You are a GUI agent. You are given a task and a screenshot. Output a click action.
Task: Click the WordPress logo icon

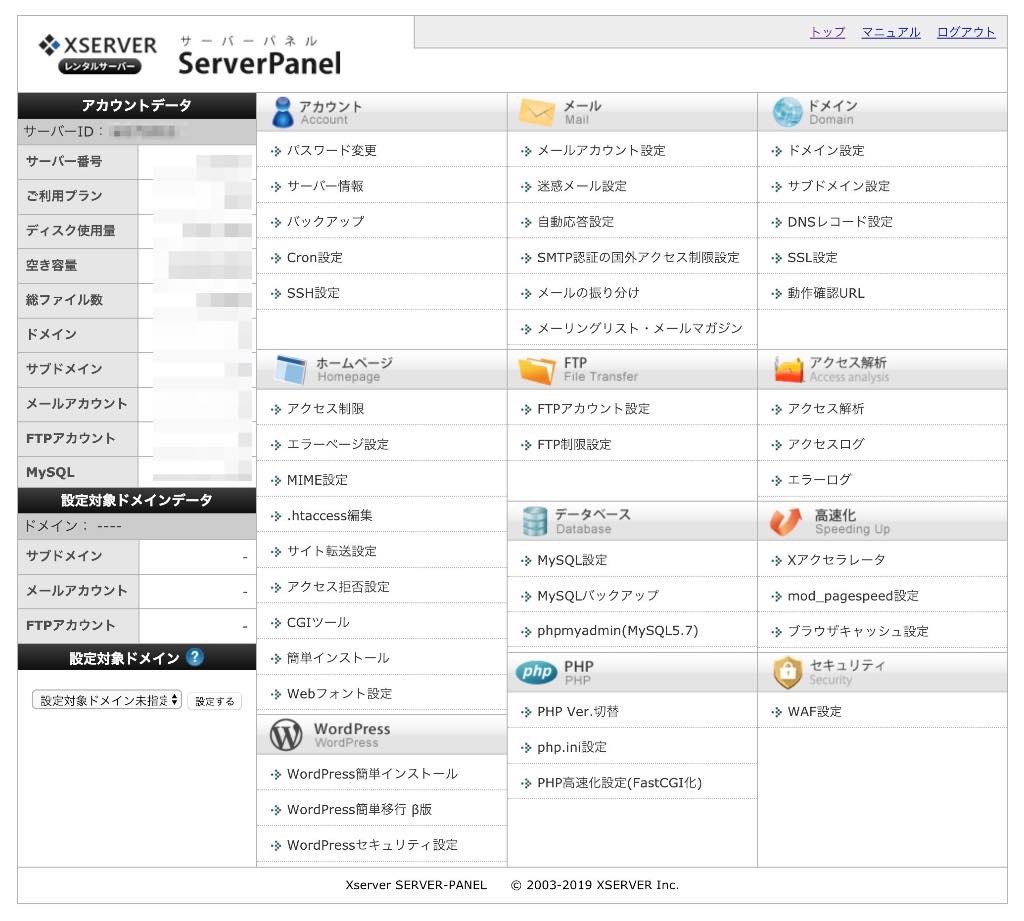point(286,735)
